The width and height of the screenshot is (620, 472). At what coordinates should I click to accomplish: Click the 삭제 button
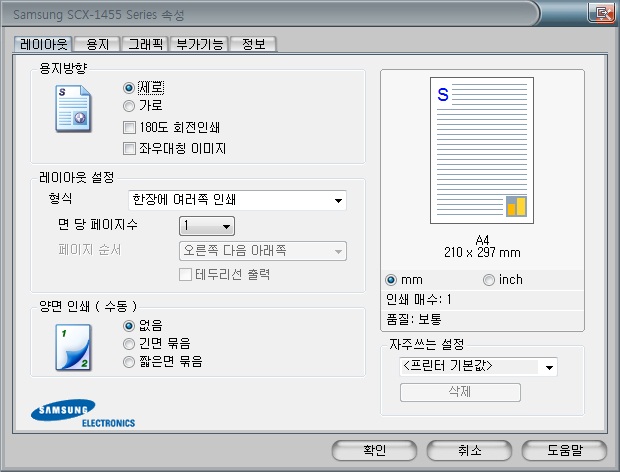pyautogui.click(x=460, y=392)
